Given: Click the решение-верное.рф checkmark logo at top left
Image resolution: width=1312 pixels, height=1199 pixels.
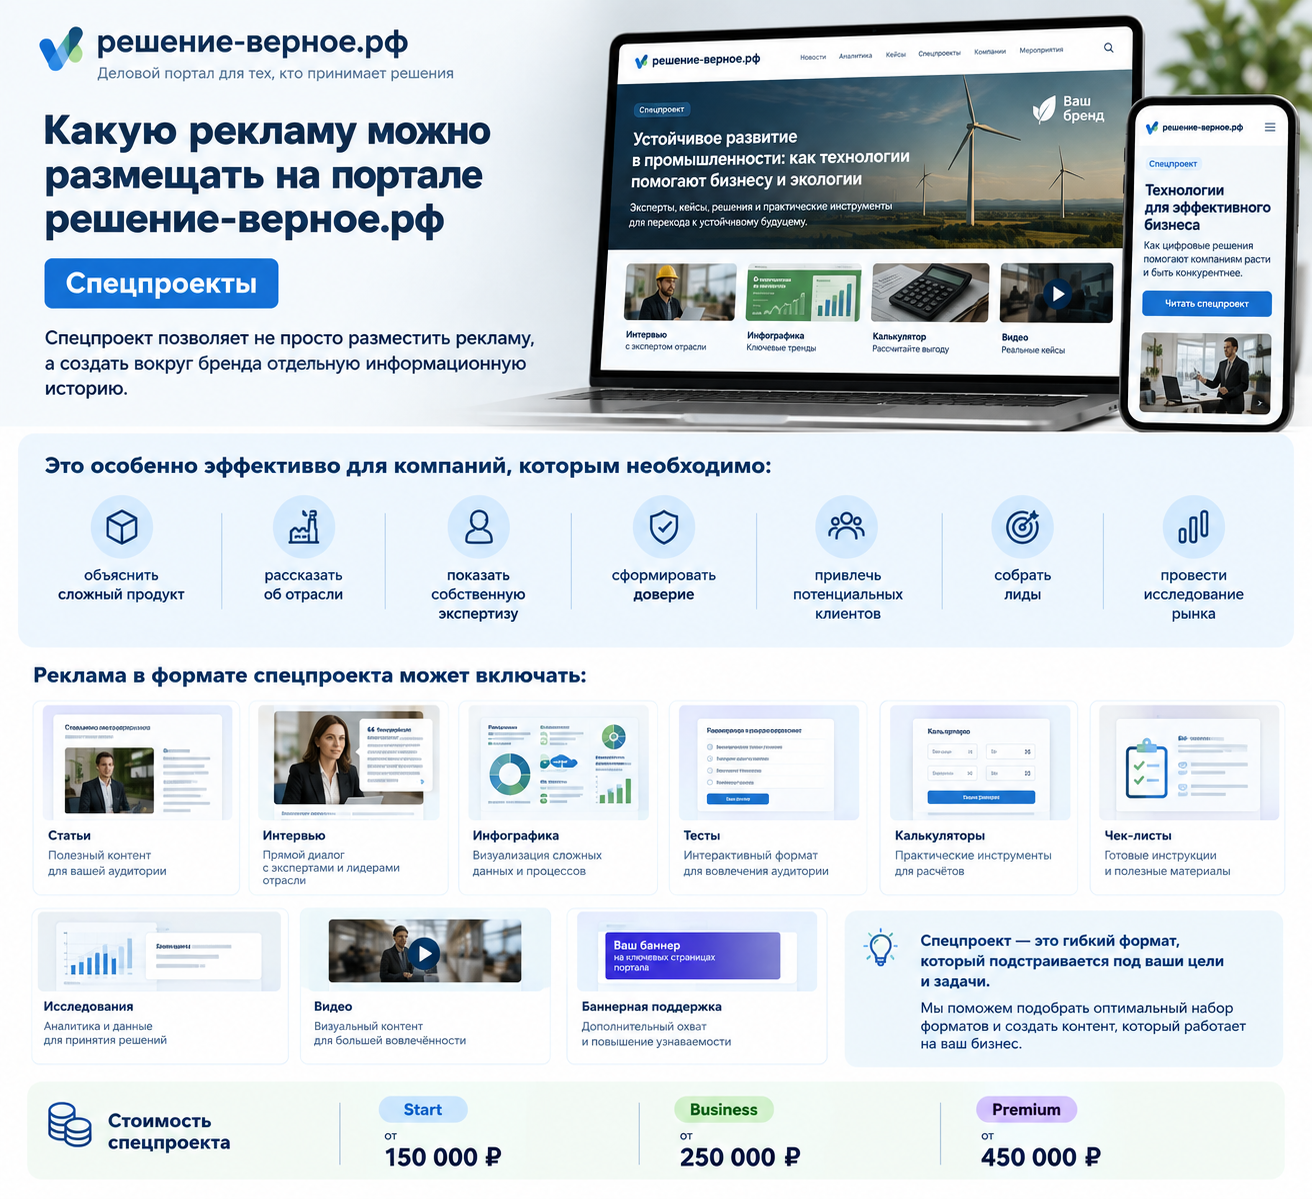Looking at the screenshot, I should tap(61, 48).
